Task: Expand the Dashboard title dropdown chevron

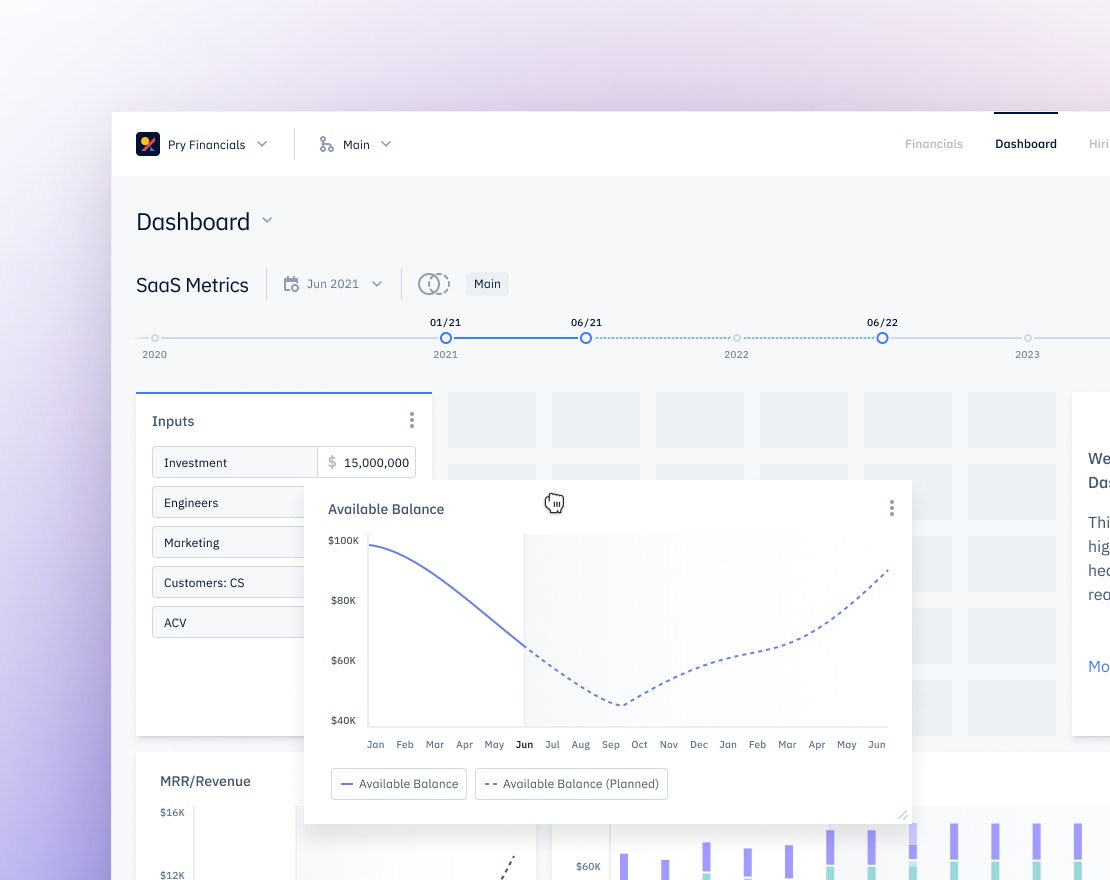Action: pos(267,220)
